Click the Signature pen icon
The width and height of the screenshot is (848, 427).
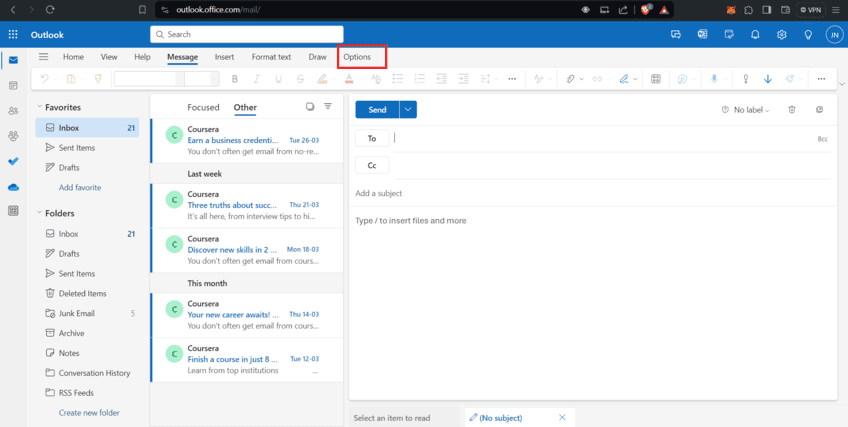624,79
